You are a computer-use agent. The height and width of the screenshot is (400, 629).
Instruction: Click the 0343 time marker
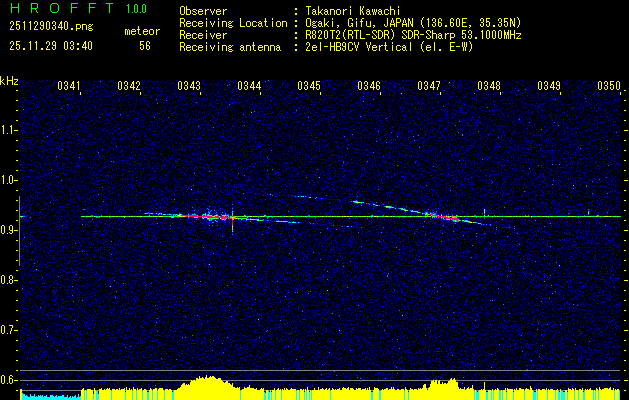pyautogui.click(x=188, y=86)
